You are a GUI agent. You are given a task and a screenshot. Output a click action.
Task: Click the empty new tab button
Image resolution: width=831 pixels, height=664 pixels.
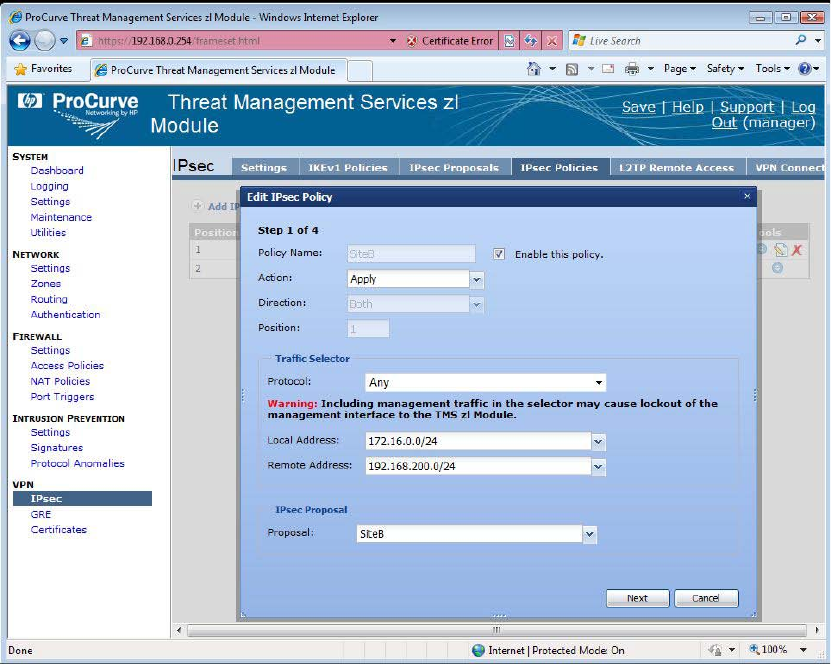click(360, 70)
